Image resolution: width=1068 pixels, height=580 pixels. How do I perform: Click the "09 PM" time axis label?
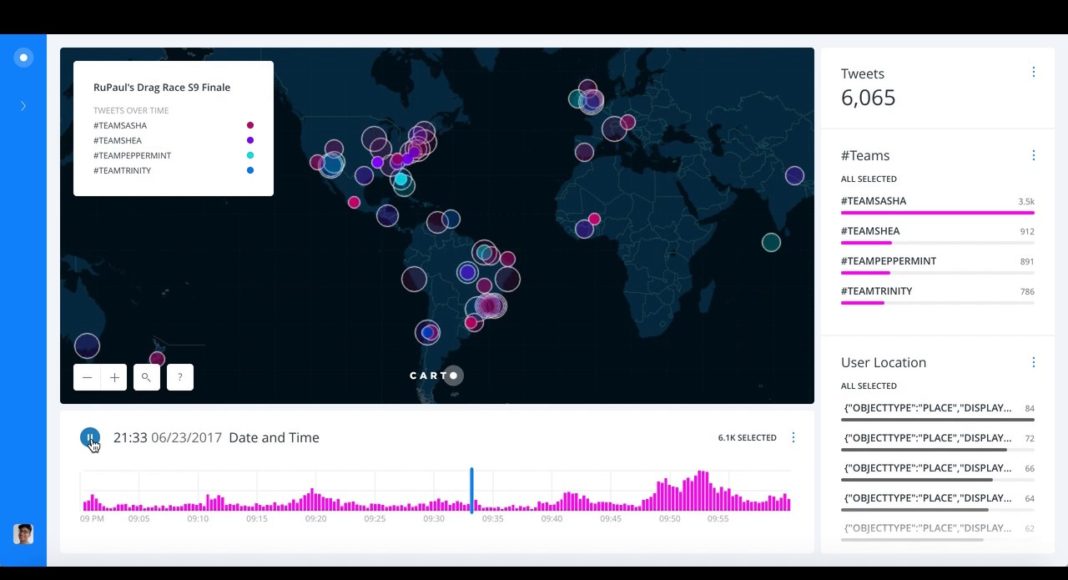(x=92, y=519)
